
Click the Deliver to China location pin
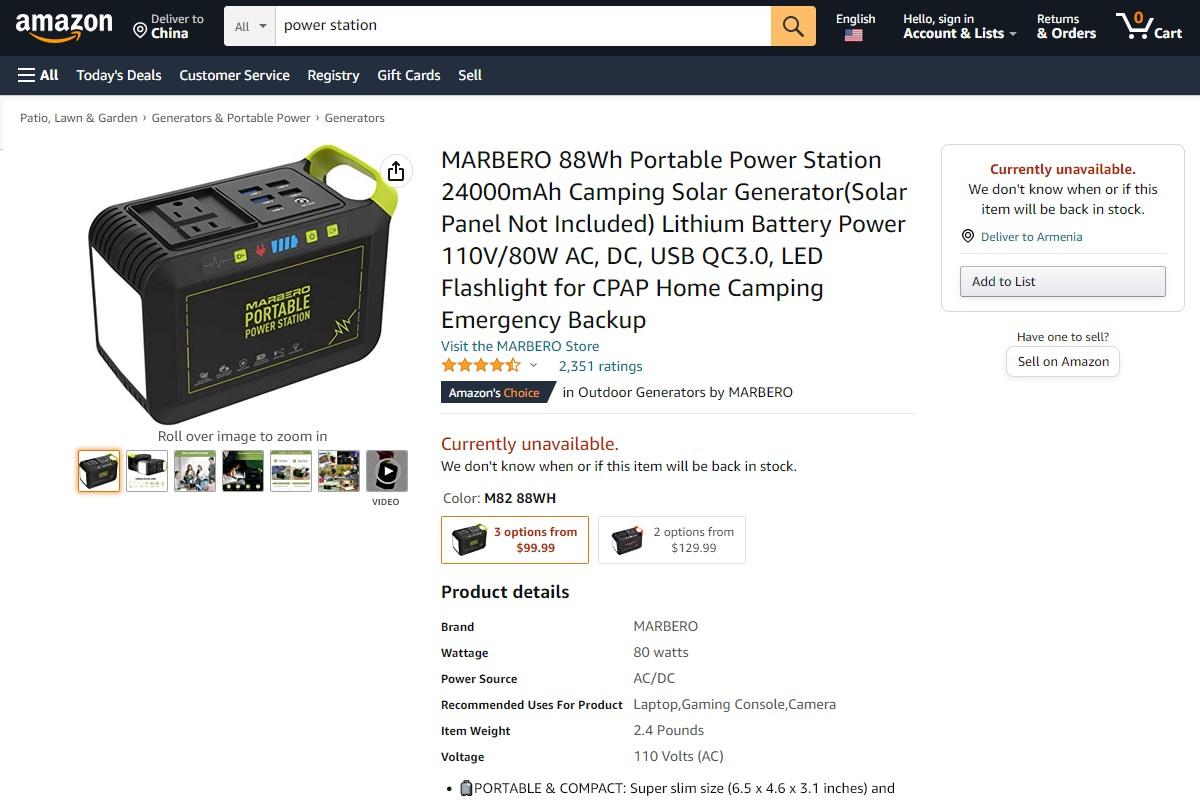(x=140, y=30)
